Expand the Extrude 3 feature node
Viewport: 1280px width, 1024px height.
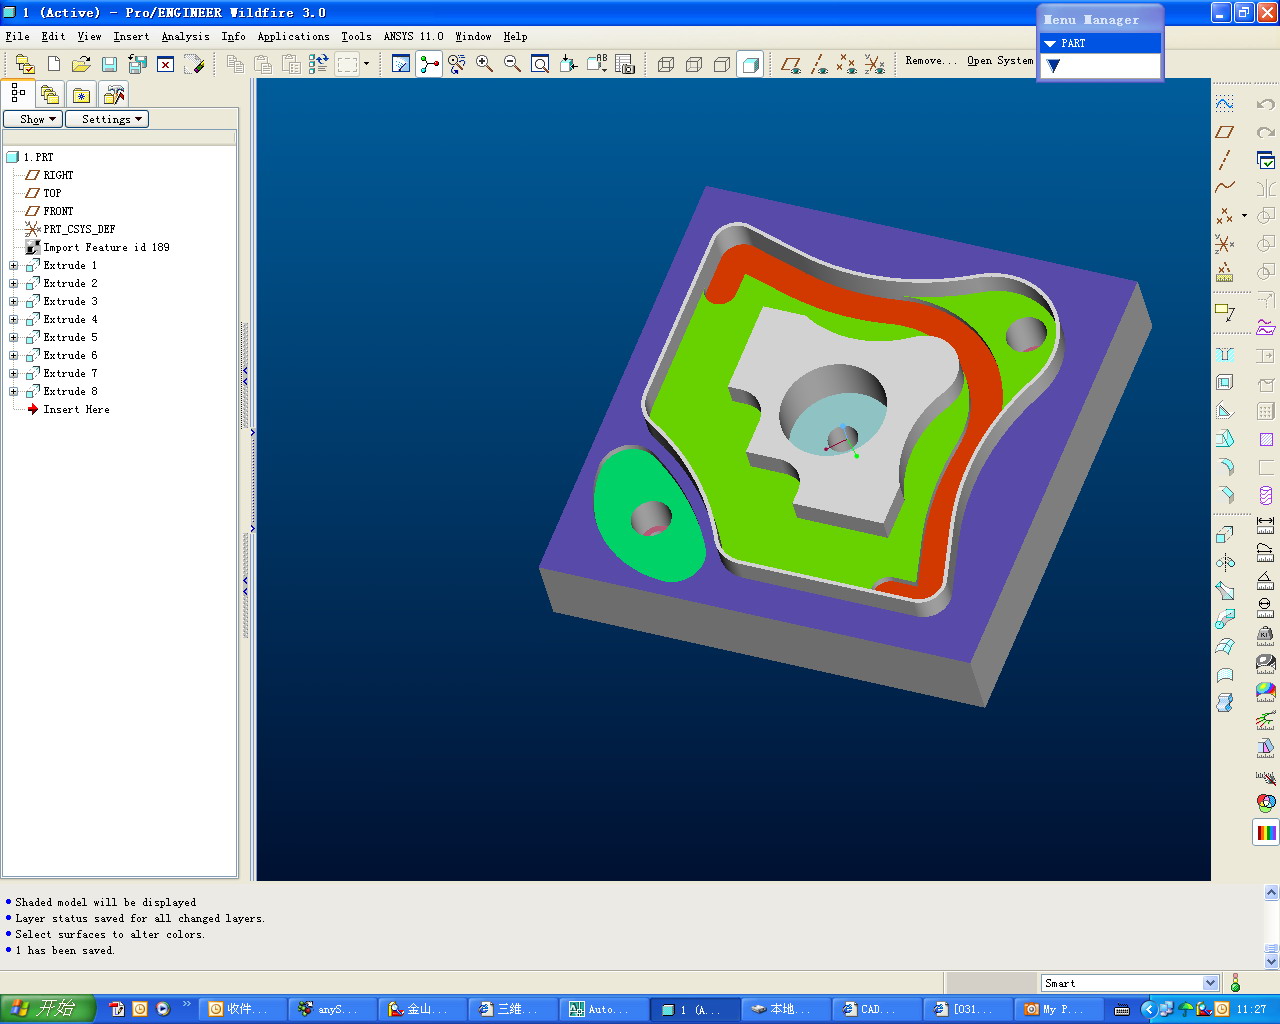[x=14, y=302]
